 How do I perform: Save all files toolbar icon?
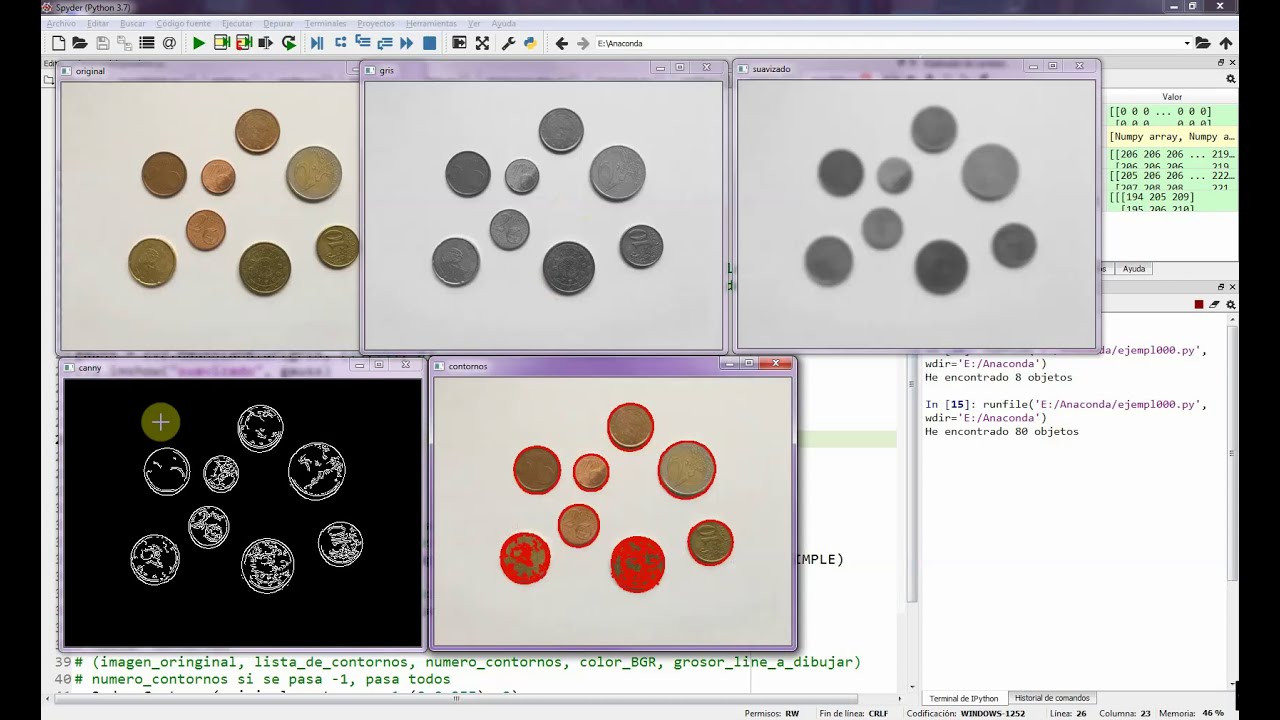click(x=124, y=43)
